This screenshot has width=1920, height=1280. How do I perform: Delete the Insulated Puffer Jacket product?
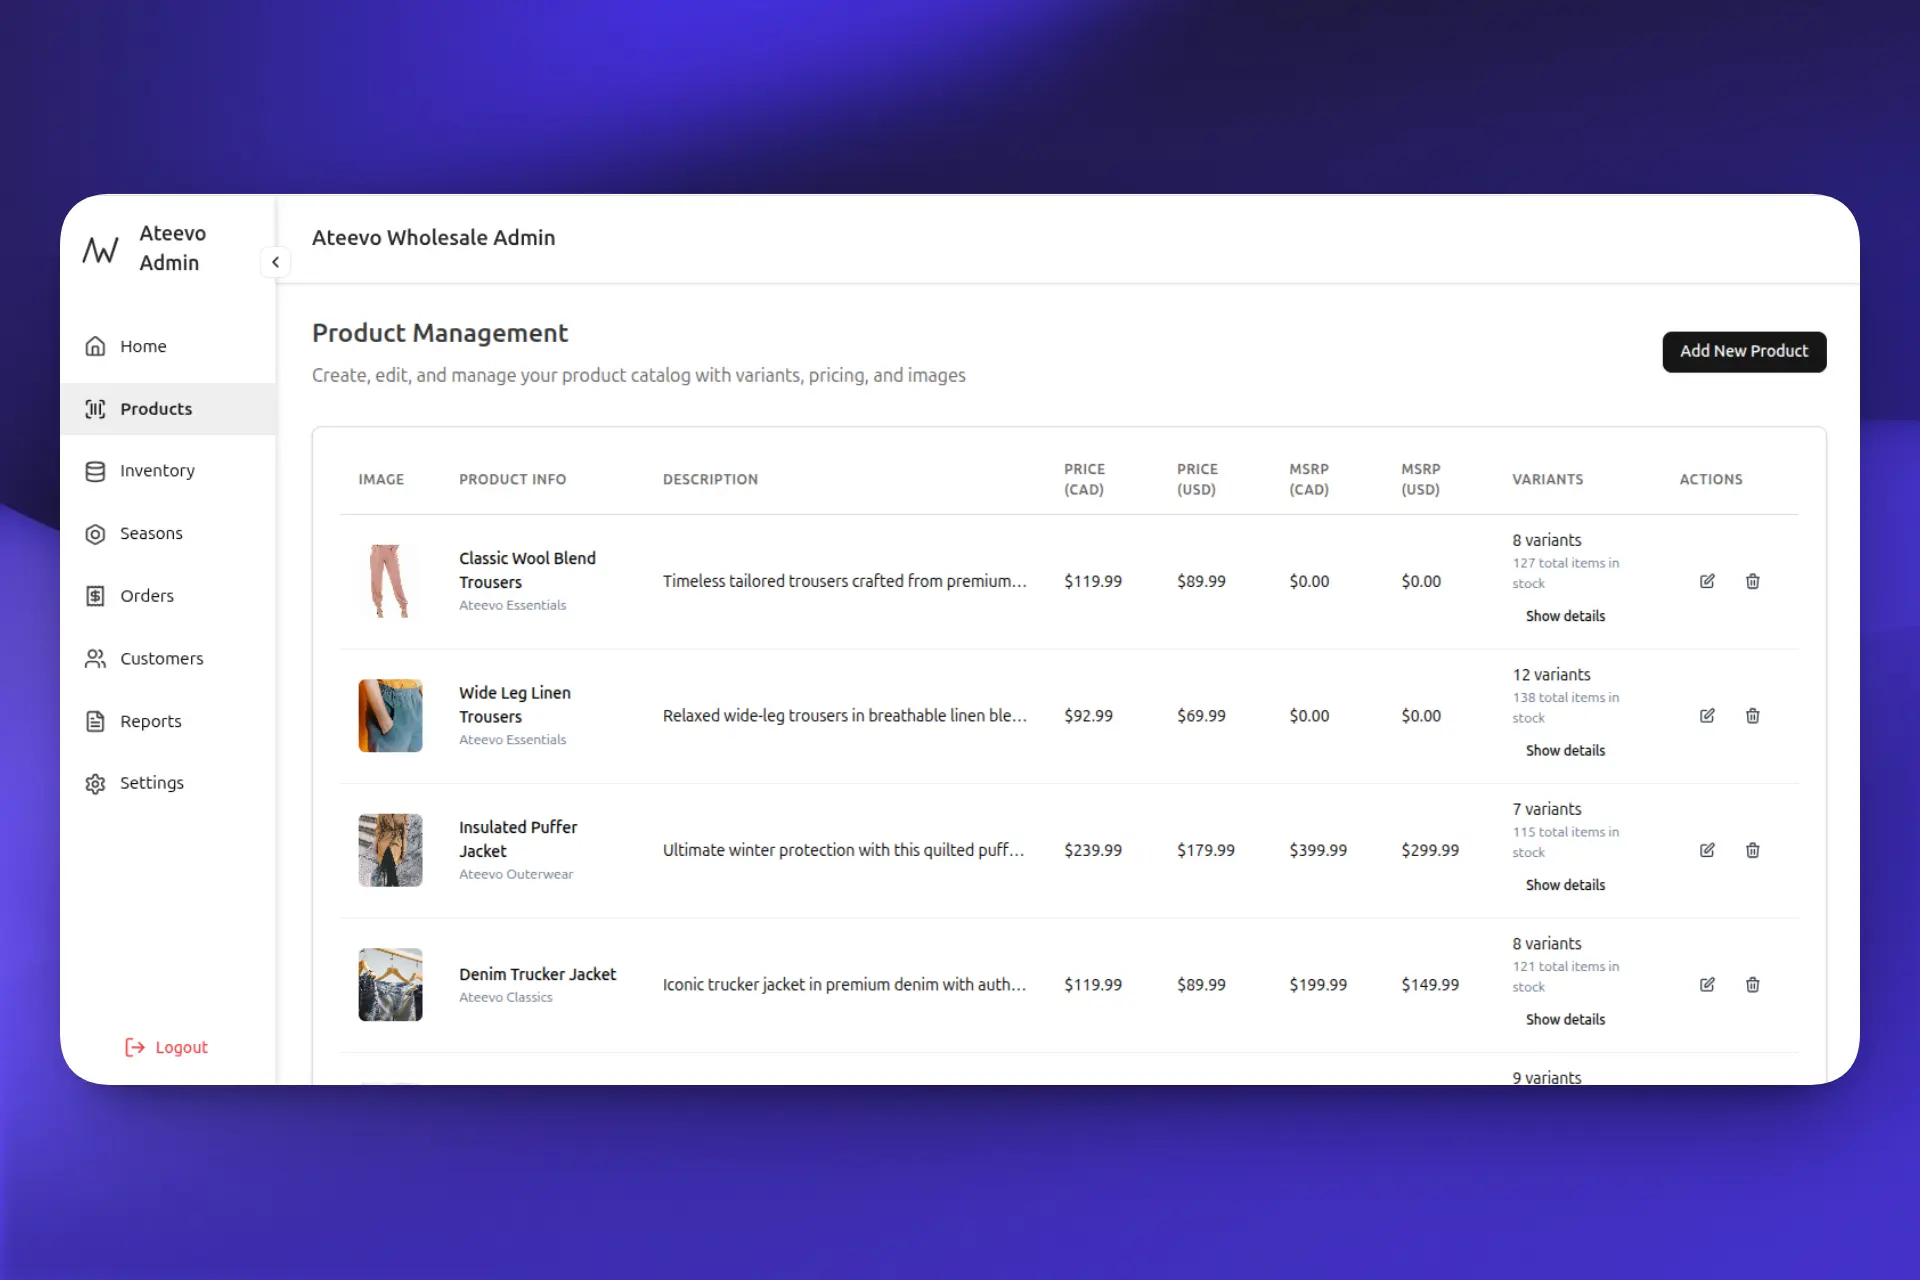coord(1753,850)
